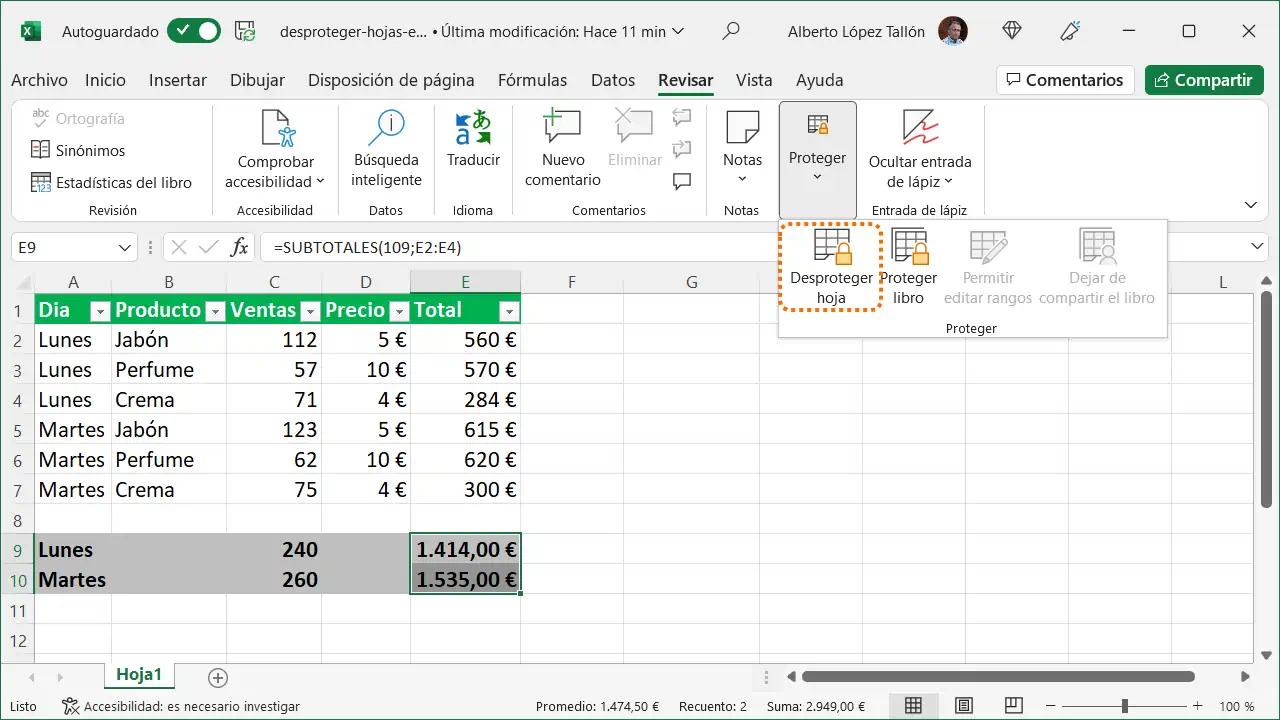Click Desproteger hoja icon
Screen dimensions: 1280x720
coord(831,248)
